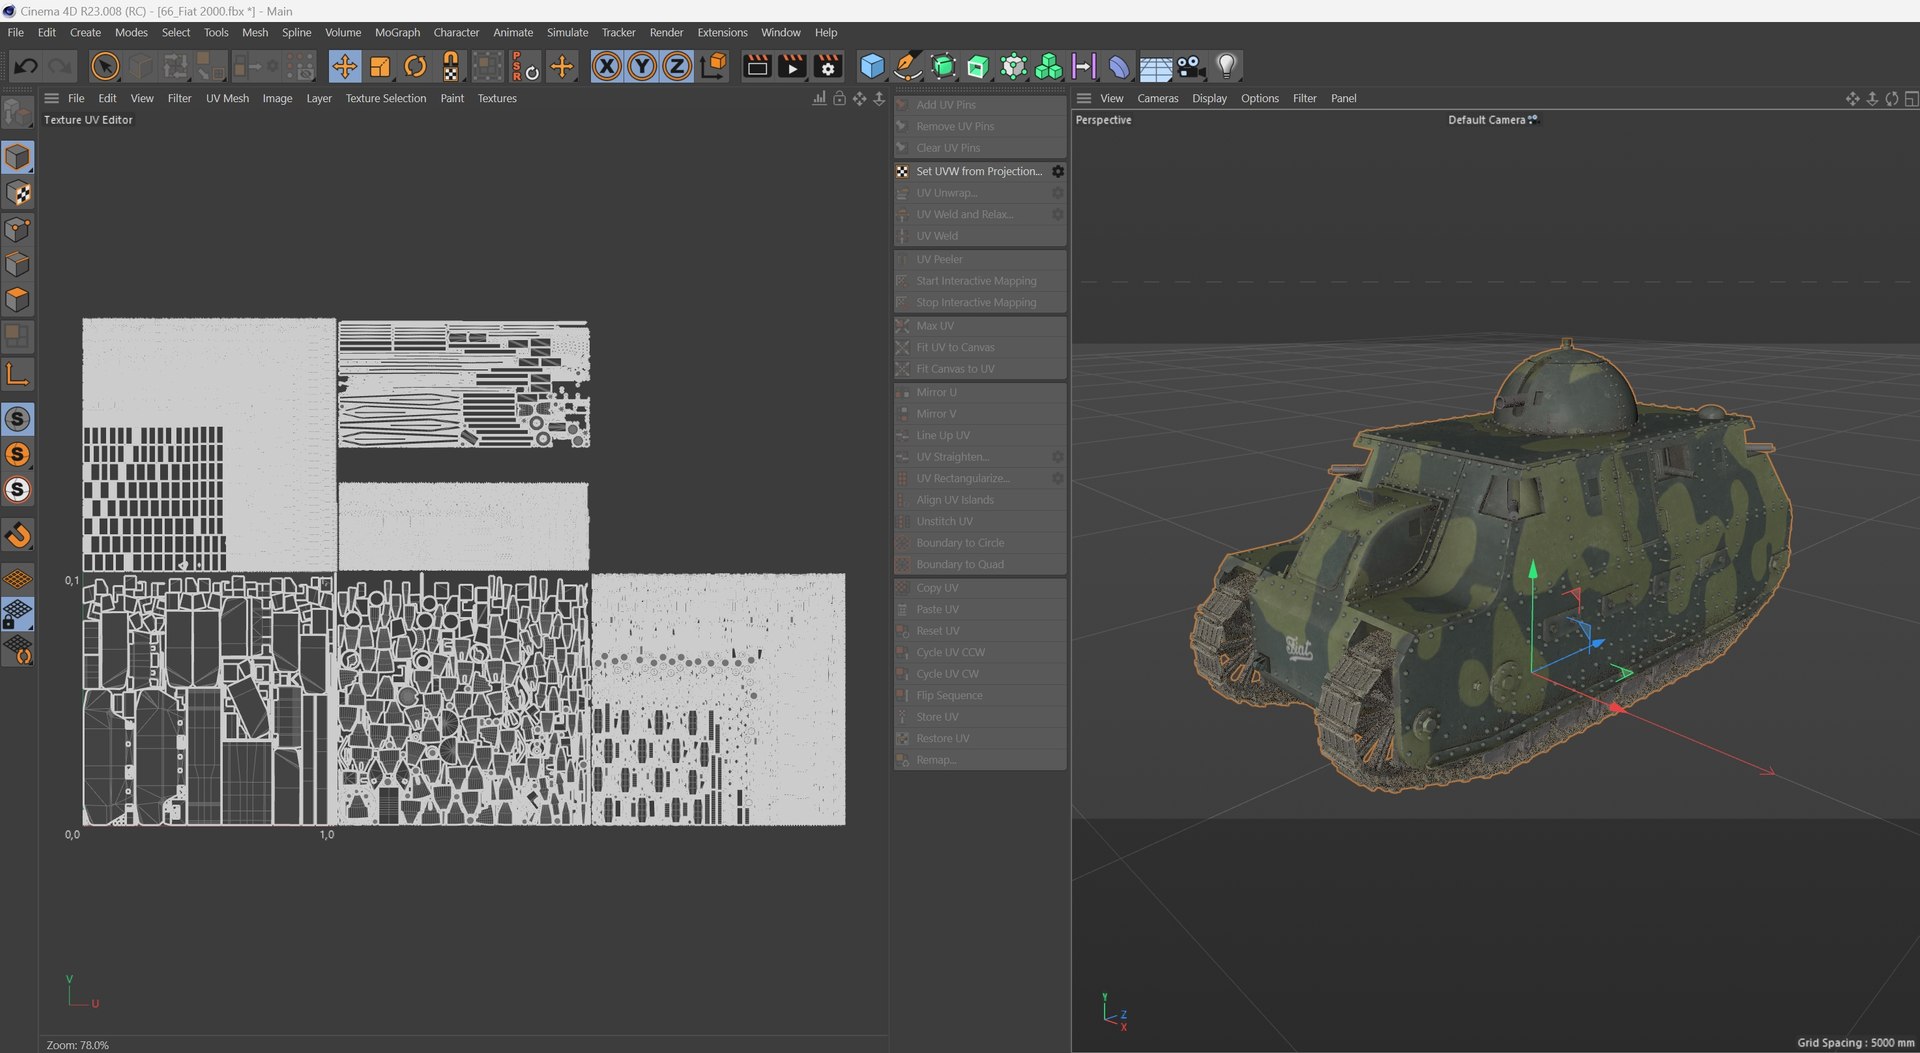Activate the Scale tool
Image resolution: width=1920 pixels, height=1053 pixels.
[380, 67]
